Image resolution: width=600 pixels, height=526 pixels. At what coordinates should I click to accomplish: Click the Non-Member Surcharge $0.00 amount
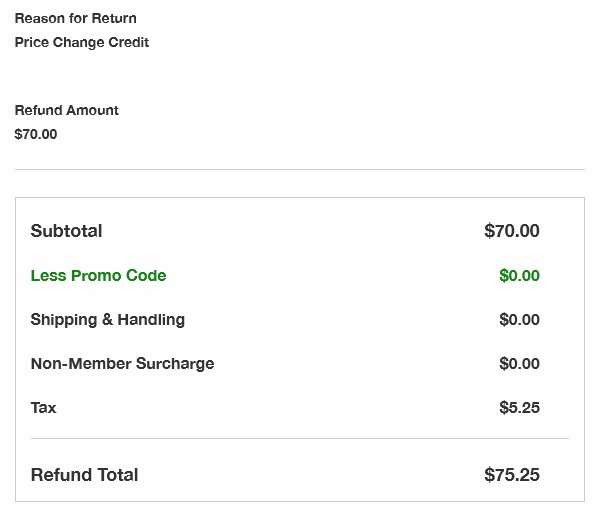pyautogui.click(x=519, y=363)
